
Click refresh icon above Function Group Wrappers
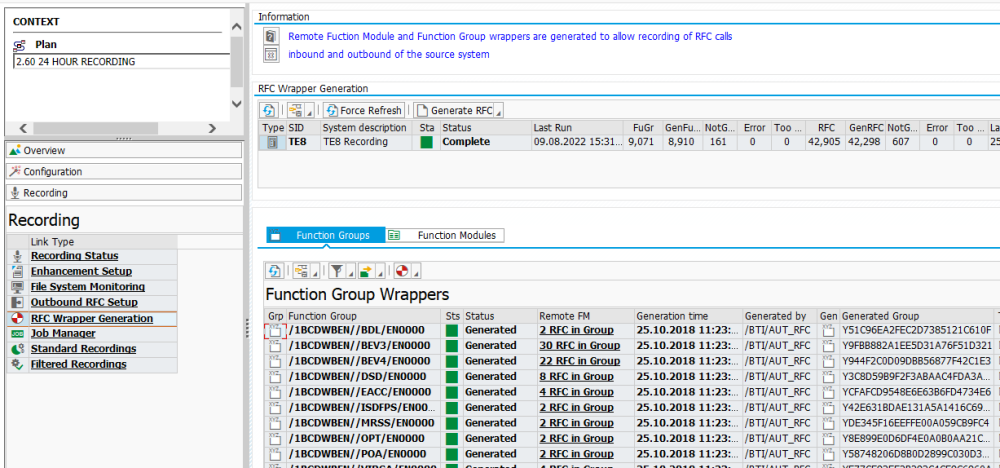coord(274,271)
